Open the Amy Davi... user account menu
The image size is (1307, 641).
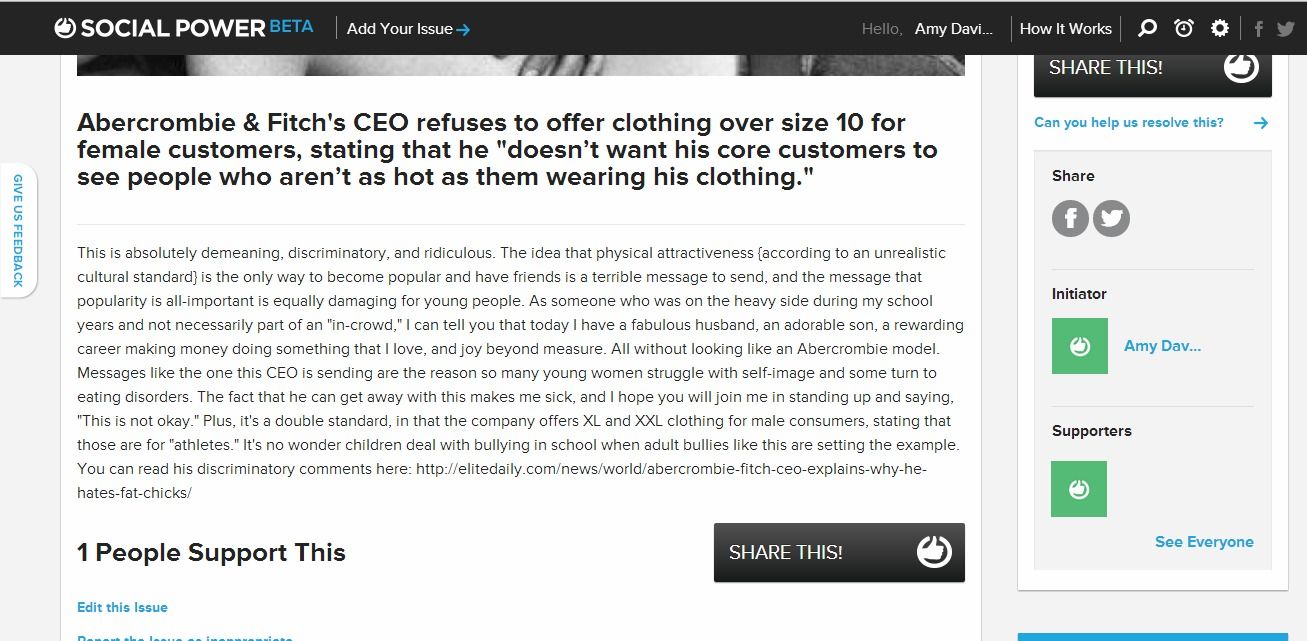click(954, 29)
